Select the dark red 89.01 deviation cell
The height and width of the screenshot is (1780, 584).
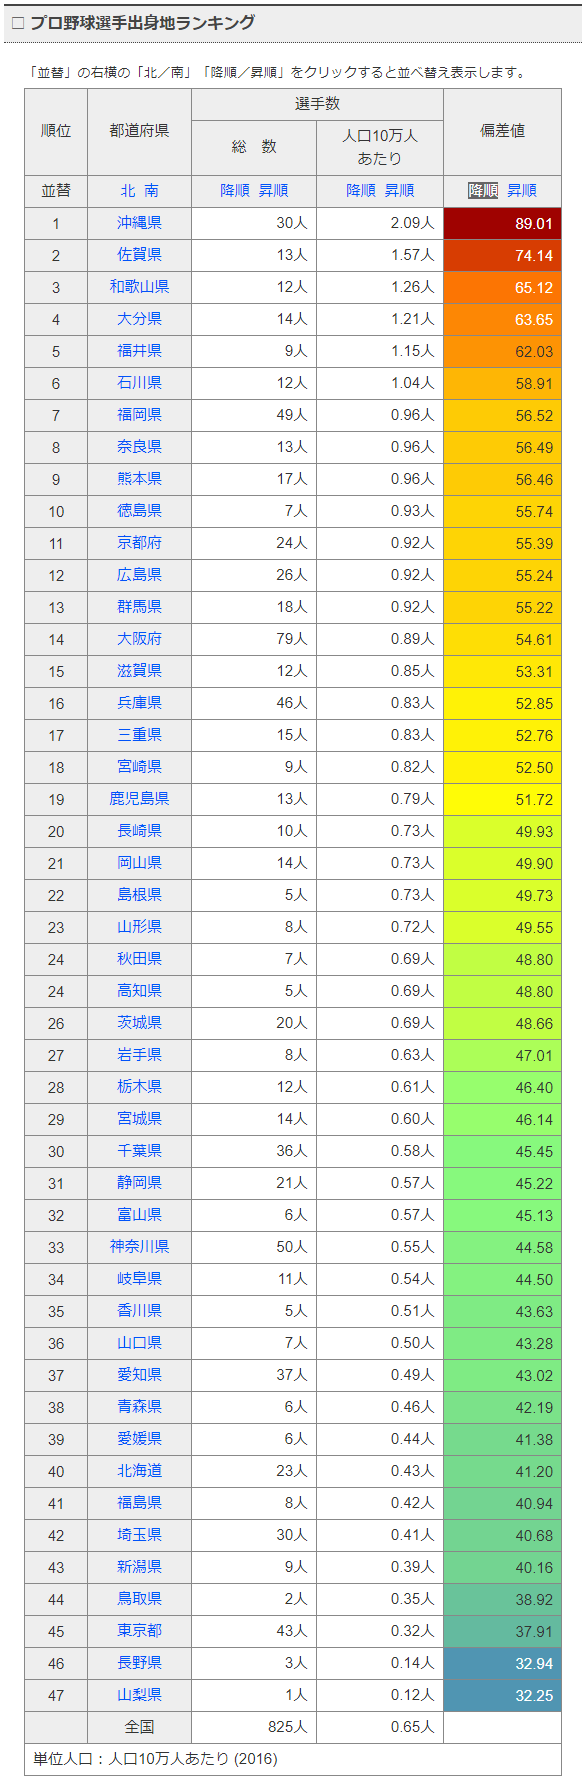(x=502, y=224)
